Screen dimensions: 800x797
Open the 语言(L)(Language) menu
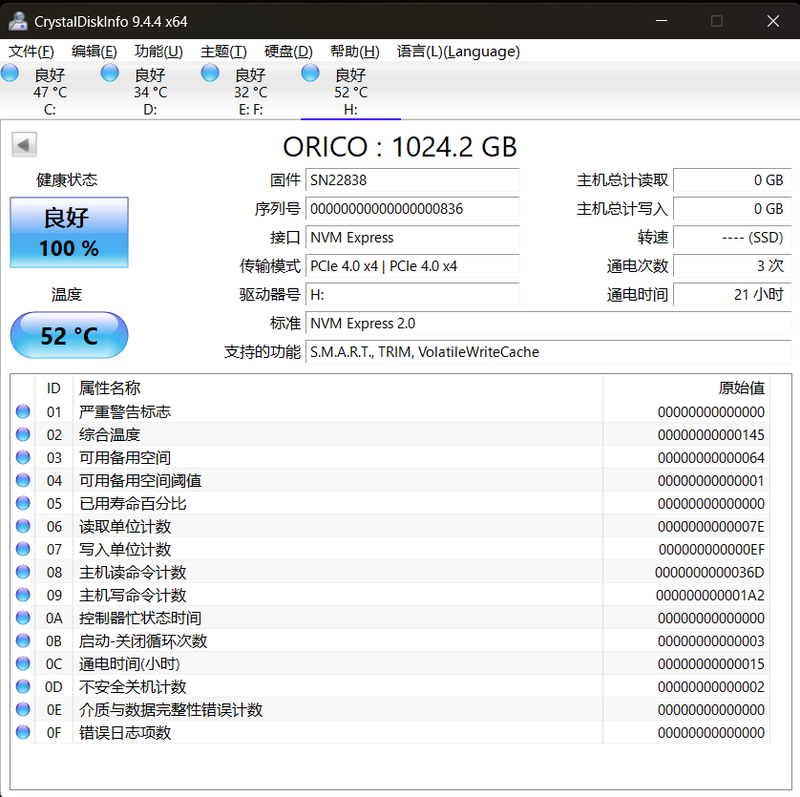pos(458,52)
